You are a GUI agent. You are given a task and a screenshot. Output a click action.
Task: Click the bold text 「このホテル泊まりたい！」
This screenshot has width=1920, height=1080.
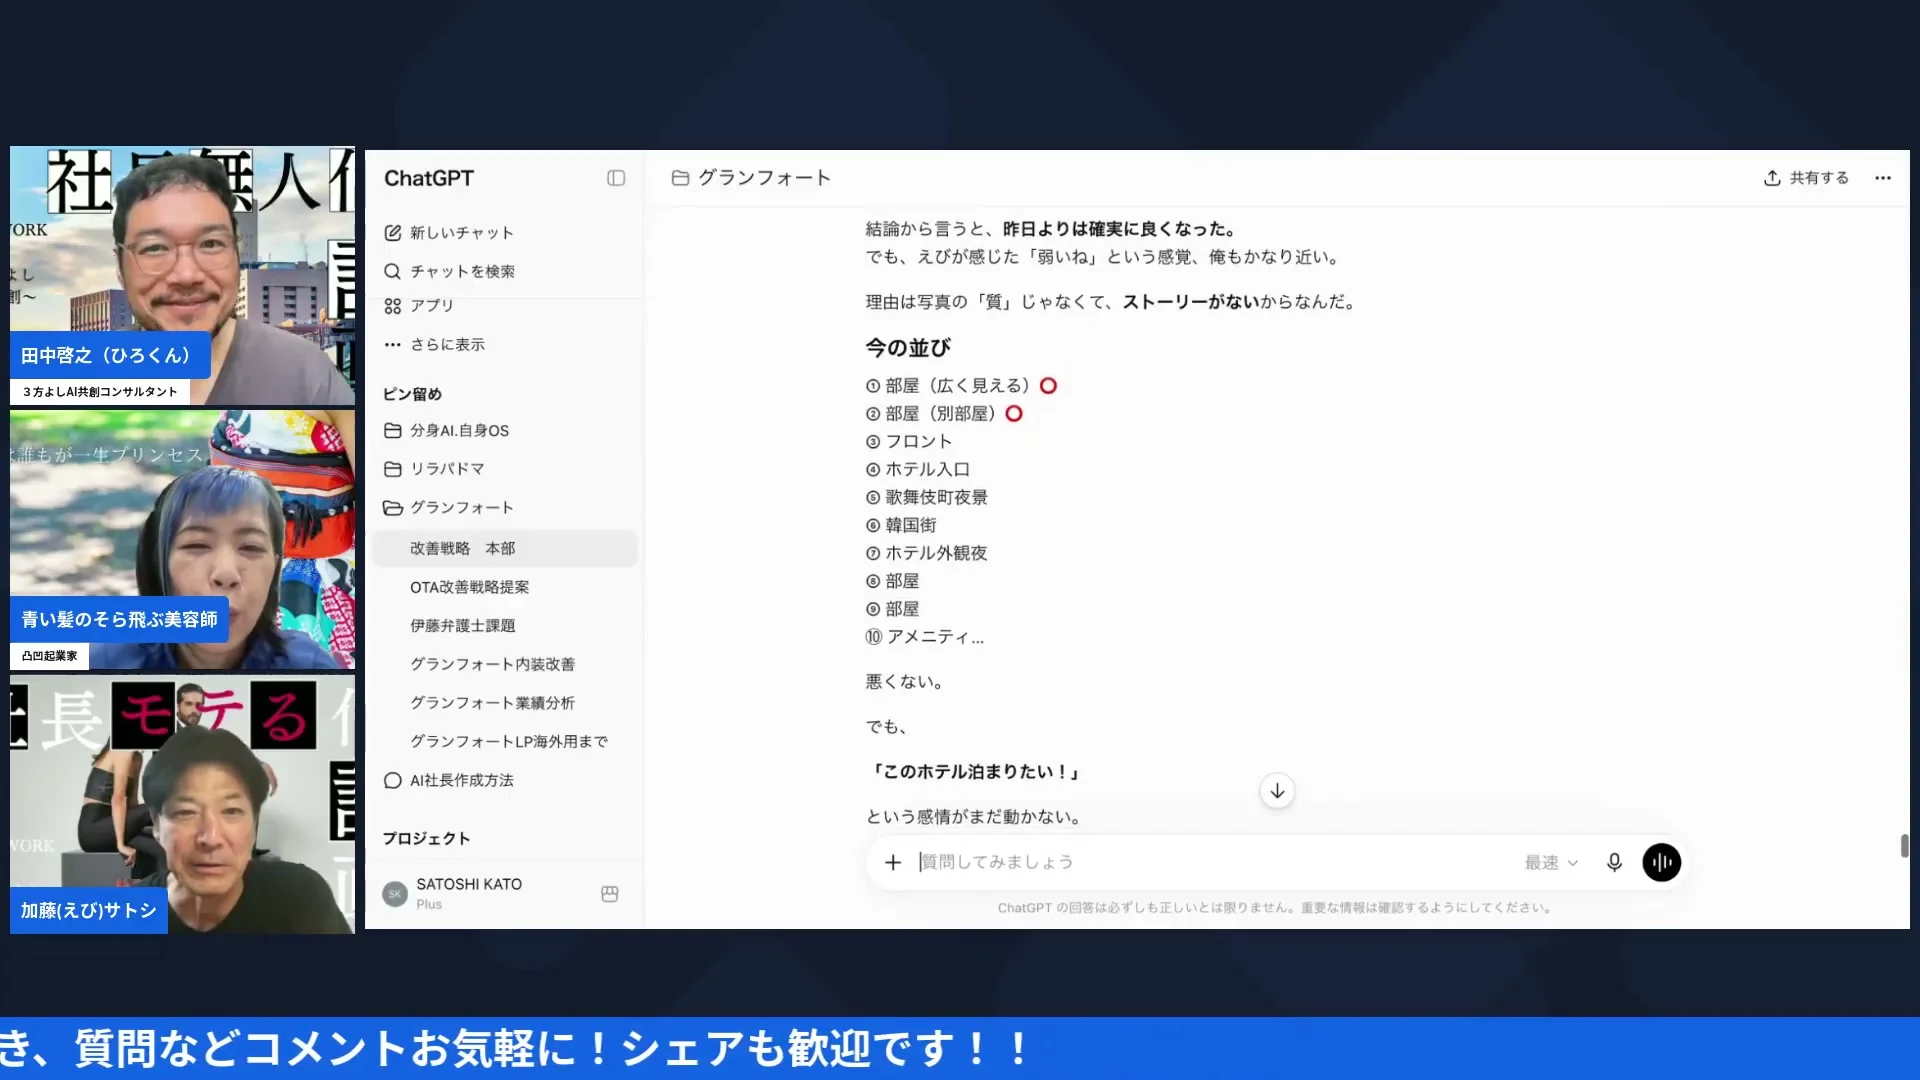pyautogui.click(x=975, y=772)
